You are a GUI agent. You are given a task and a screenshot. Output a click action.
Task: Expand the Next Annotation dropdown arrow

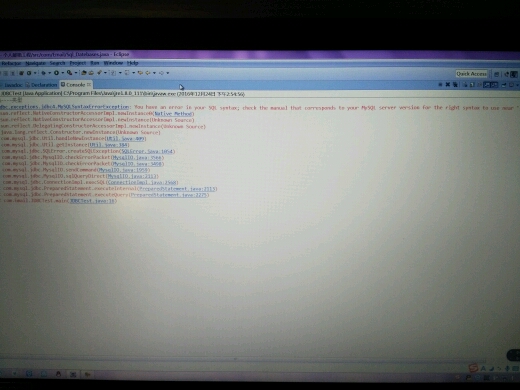120,73
